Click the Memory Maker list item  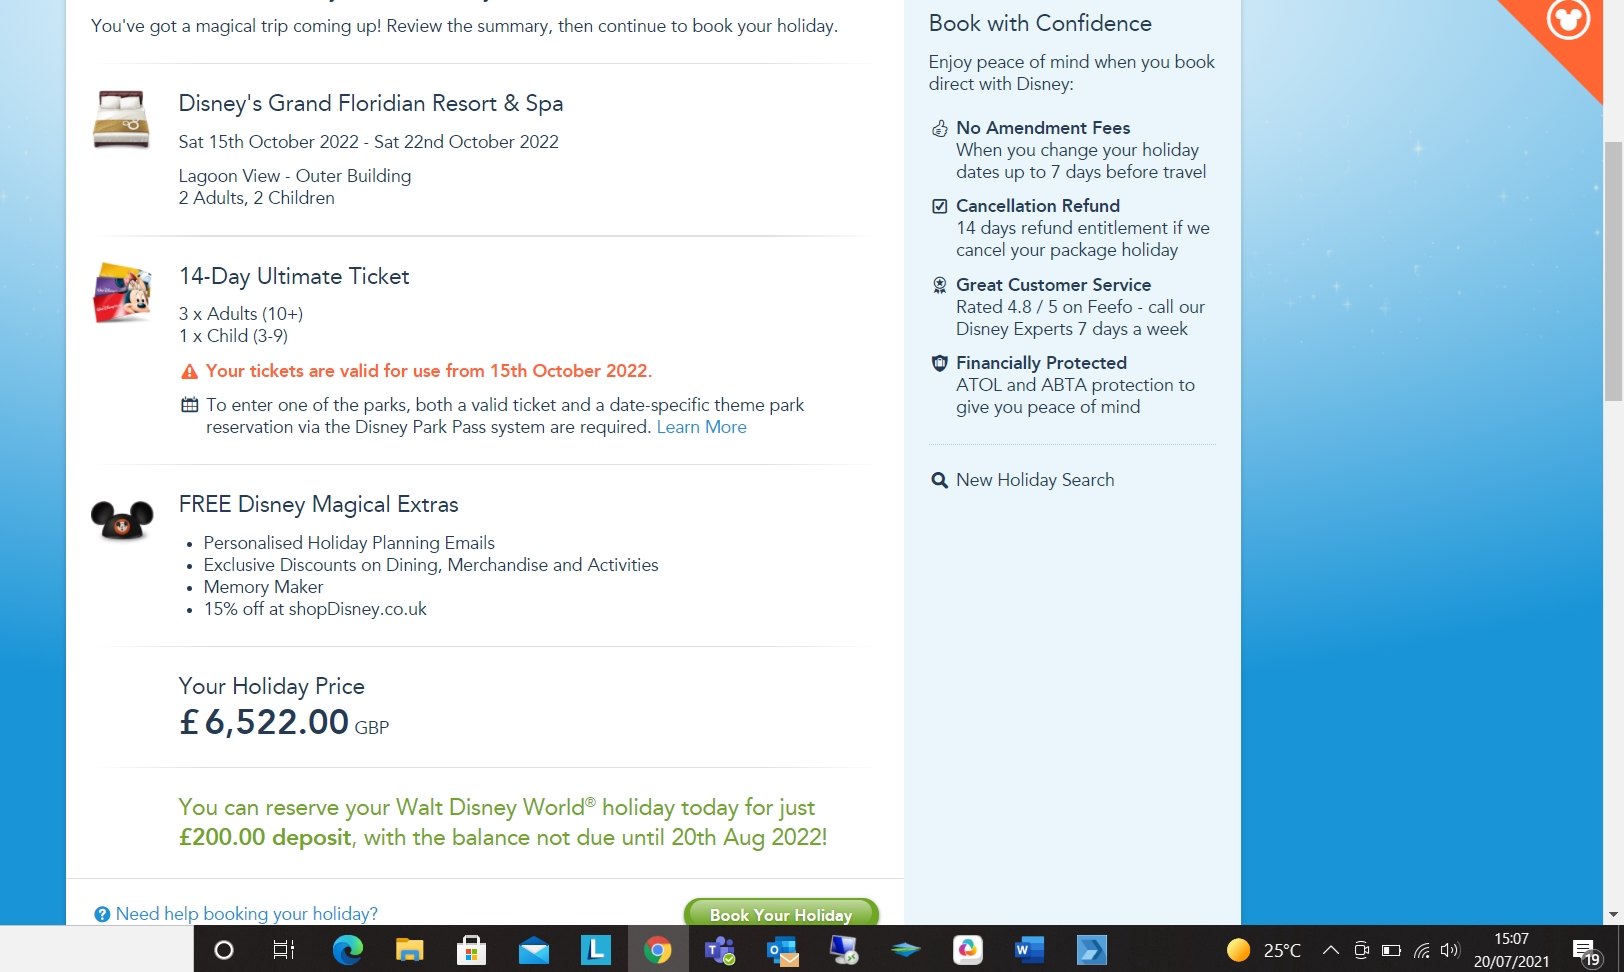tap(263, 587)
